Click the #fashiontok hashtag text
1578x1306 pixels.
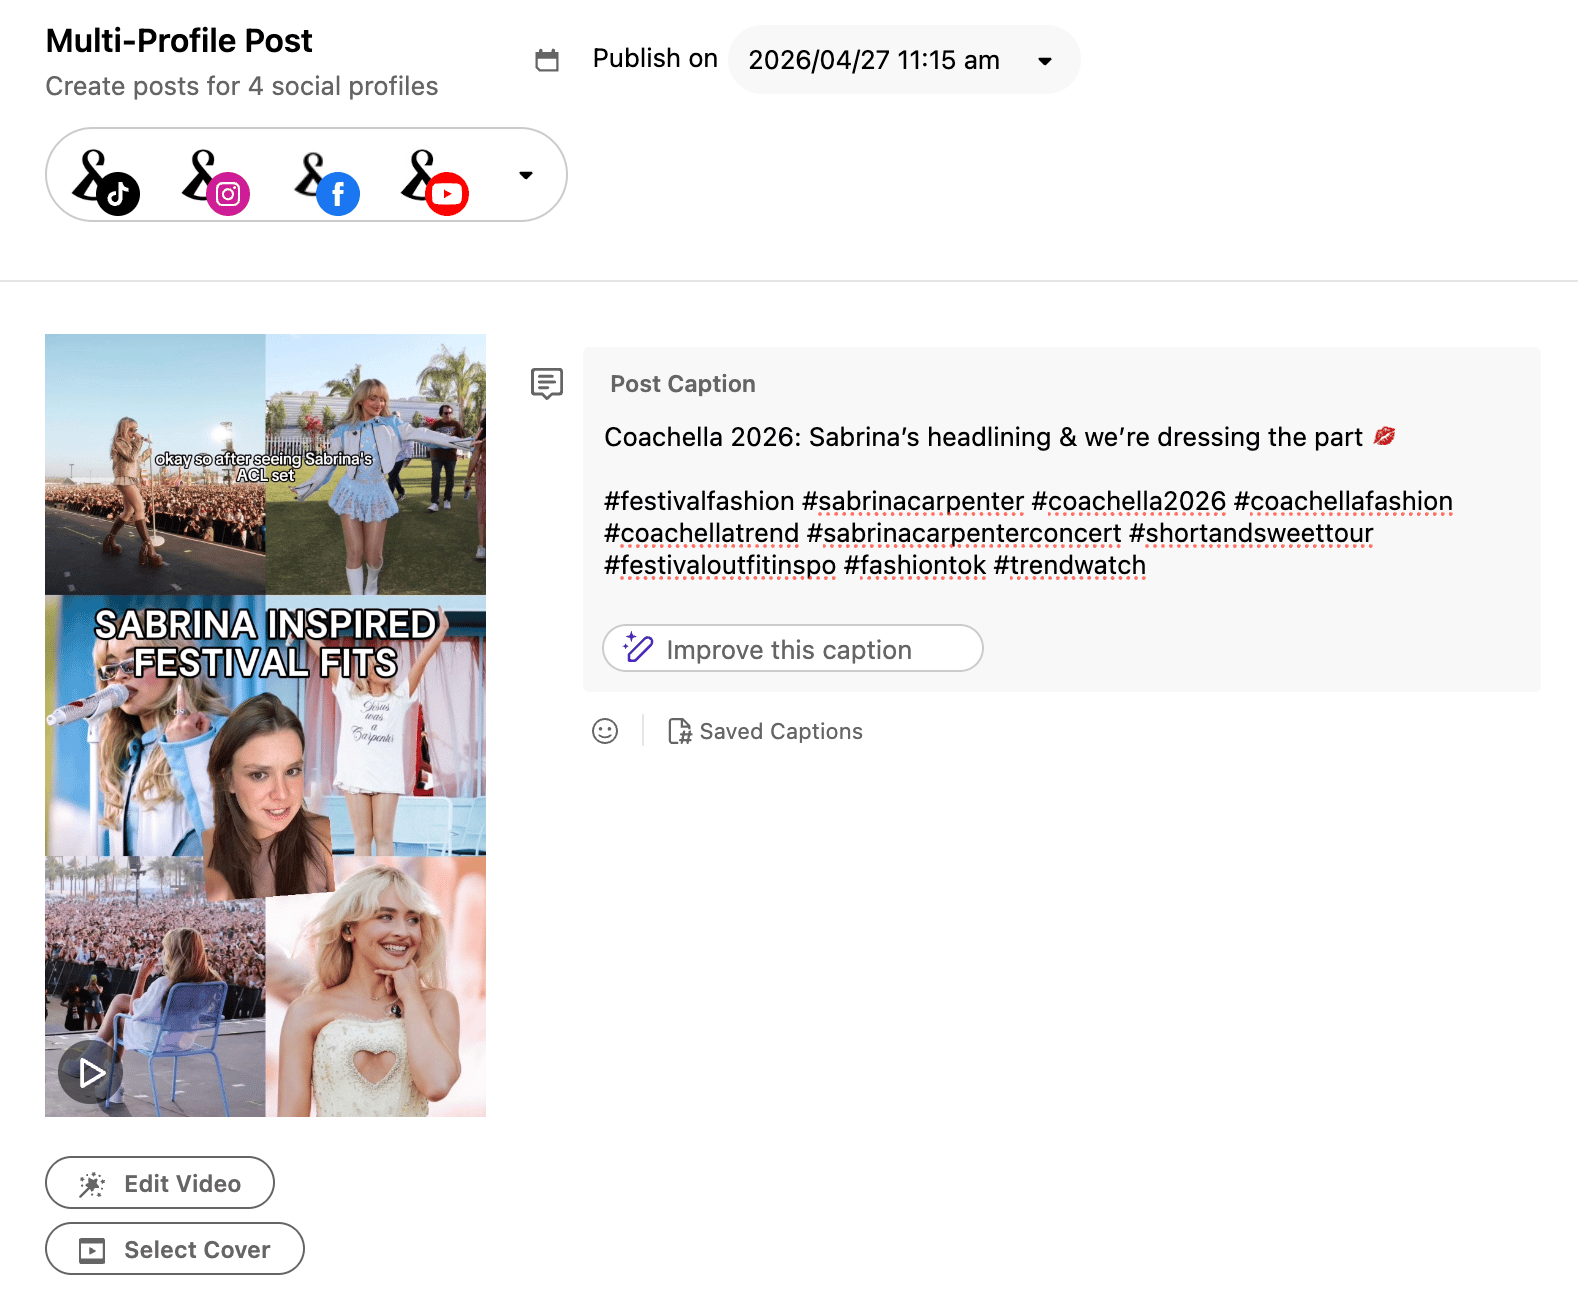[915, 565]
